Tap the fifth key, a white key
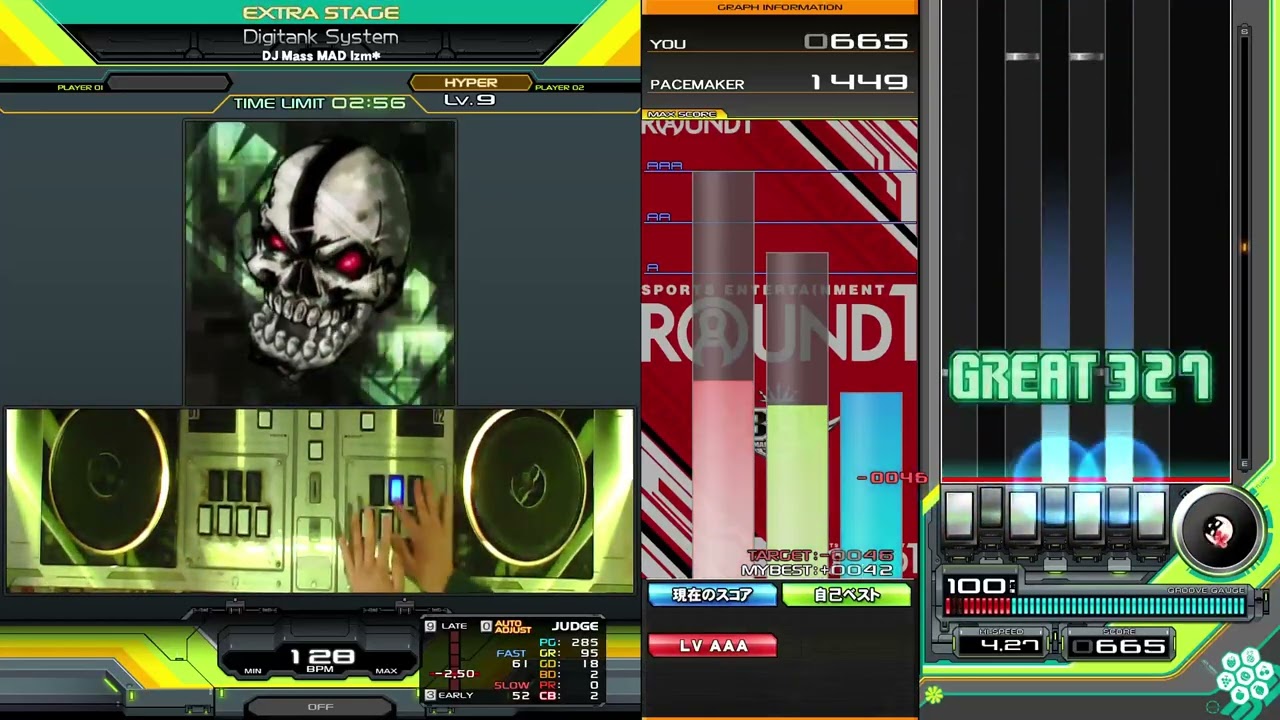This screenshot has height=720, width=1280. click(x=1087, y=514)
